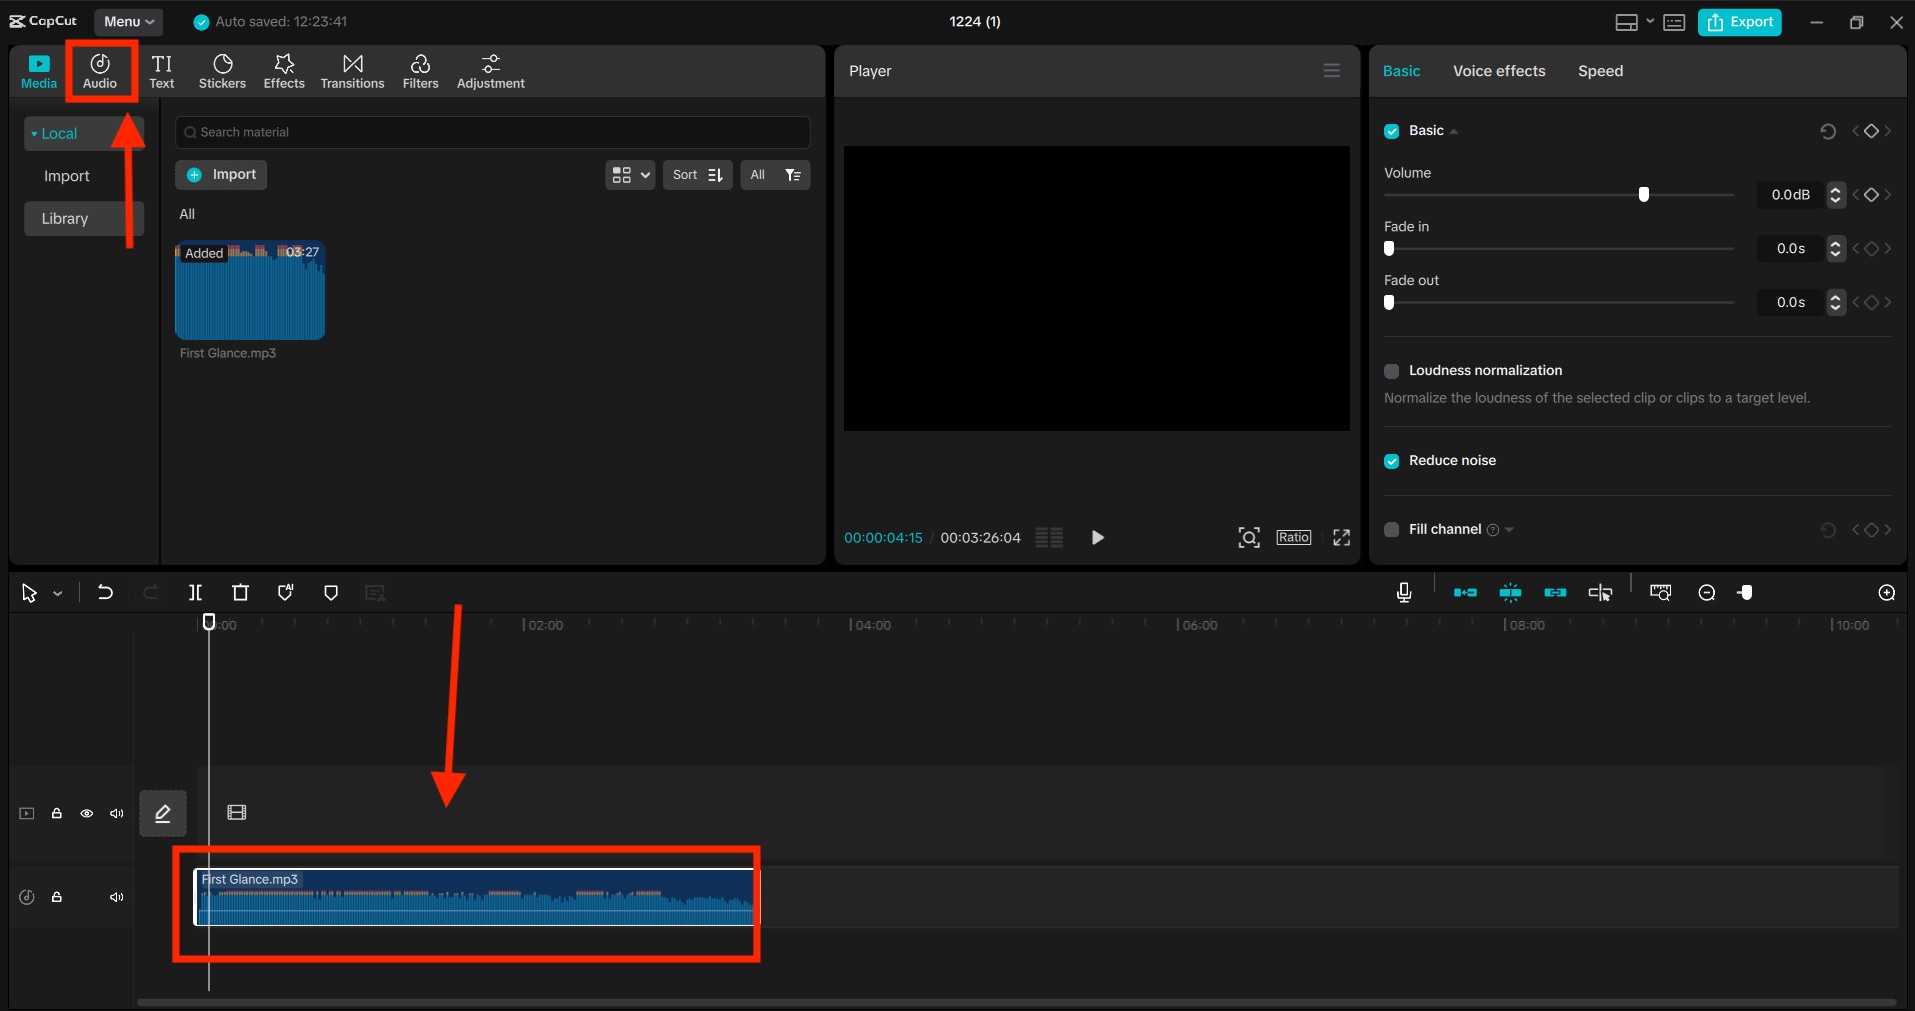Open the Effects panel
The width and height of the screenshot is (1915, 1011).
(284, 70)
